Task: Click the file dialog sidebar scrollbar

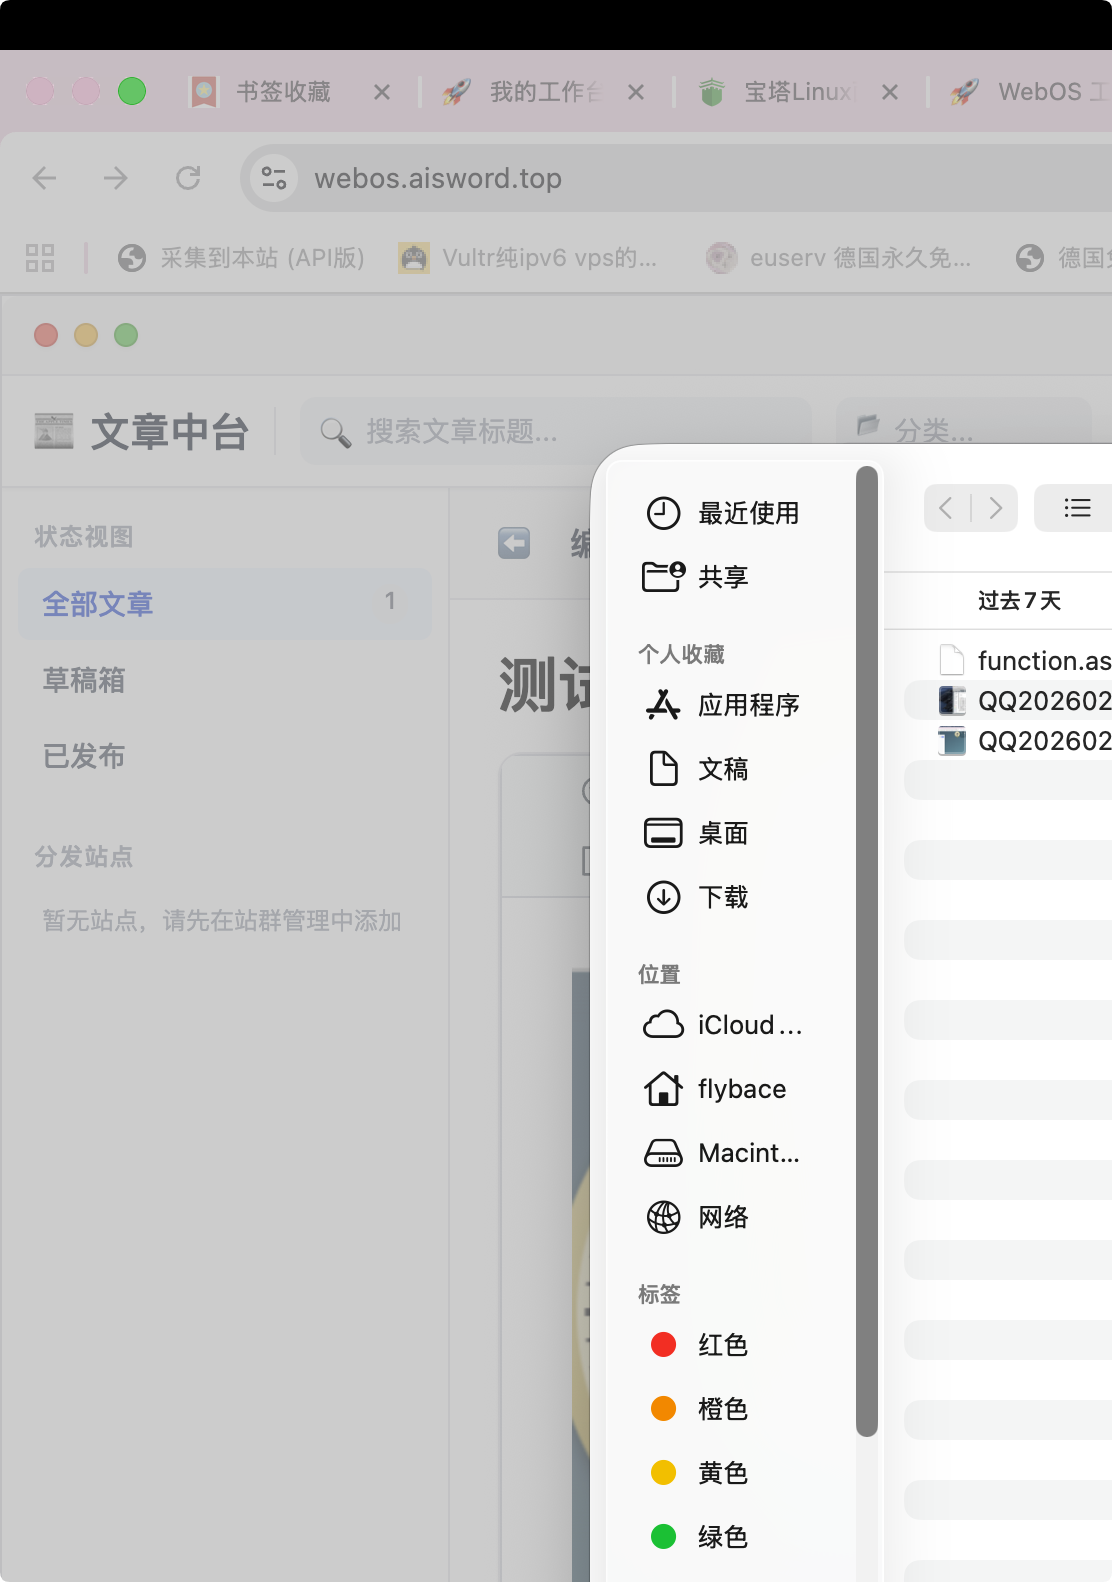Action: (x=867, y=952)
